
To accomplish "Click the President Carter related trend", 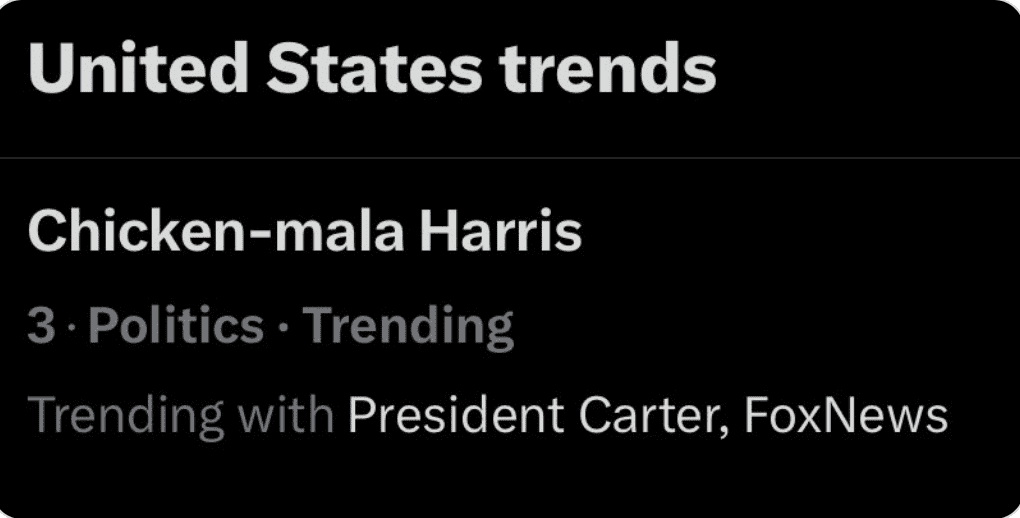I will 532,415.
